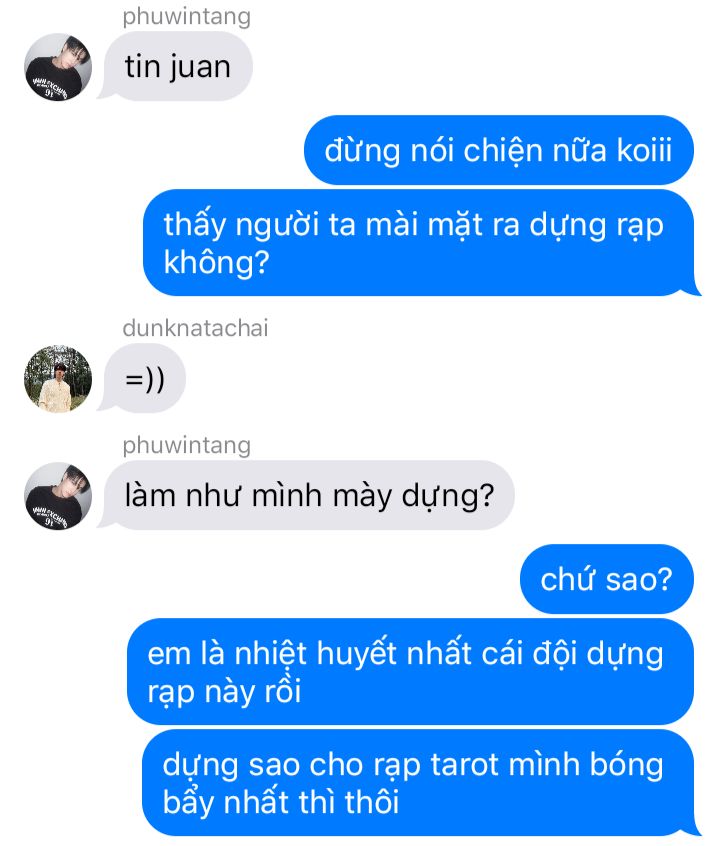Tap the "làm như mình mày dựng?" message
Screen dimensions: 720x846
307,495
